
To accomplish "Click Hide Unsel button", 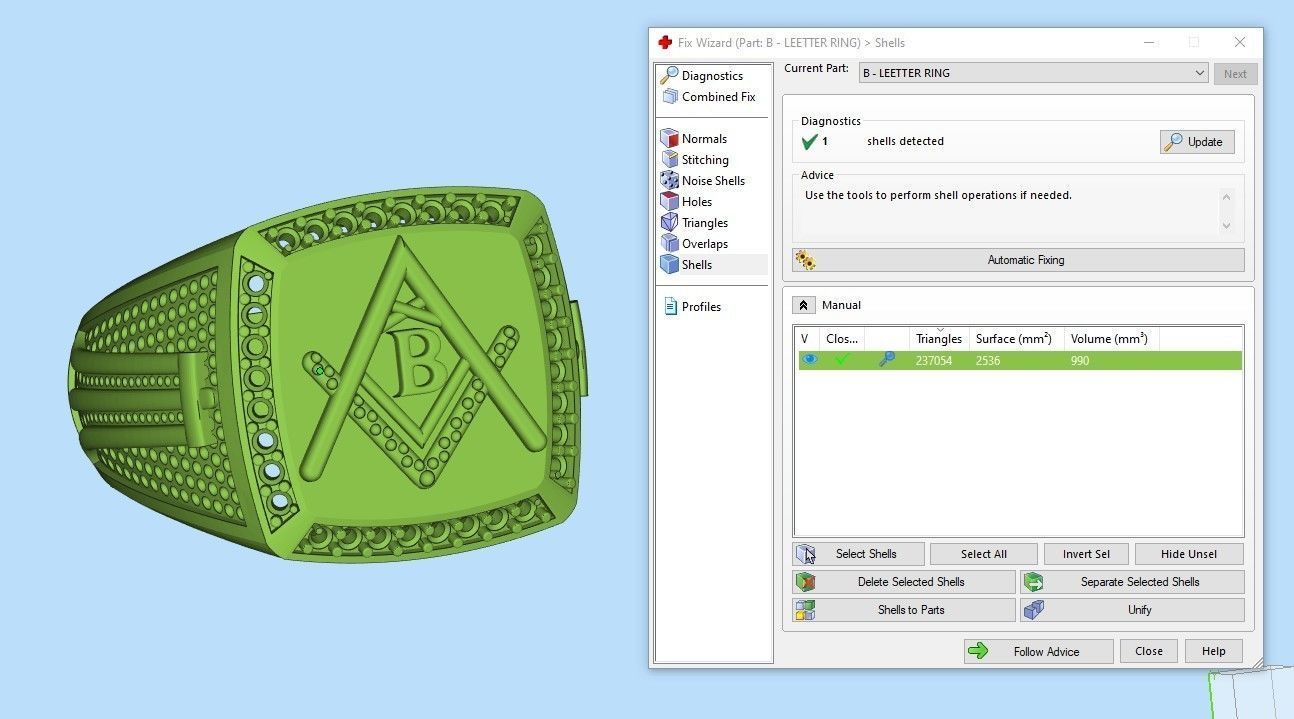I will click(x=1189, y=554).
